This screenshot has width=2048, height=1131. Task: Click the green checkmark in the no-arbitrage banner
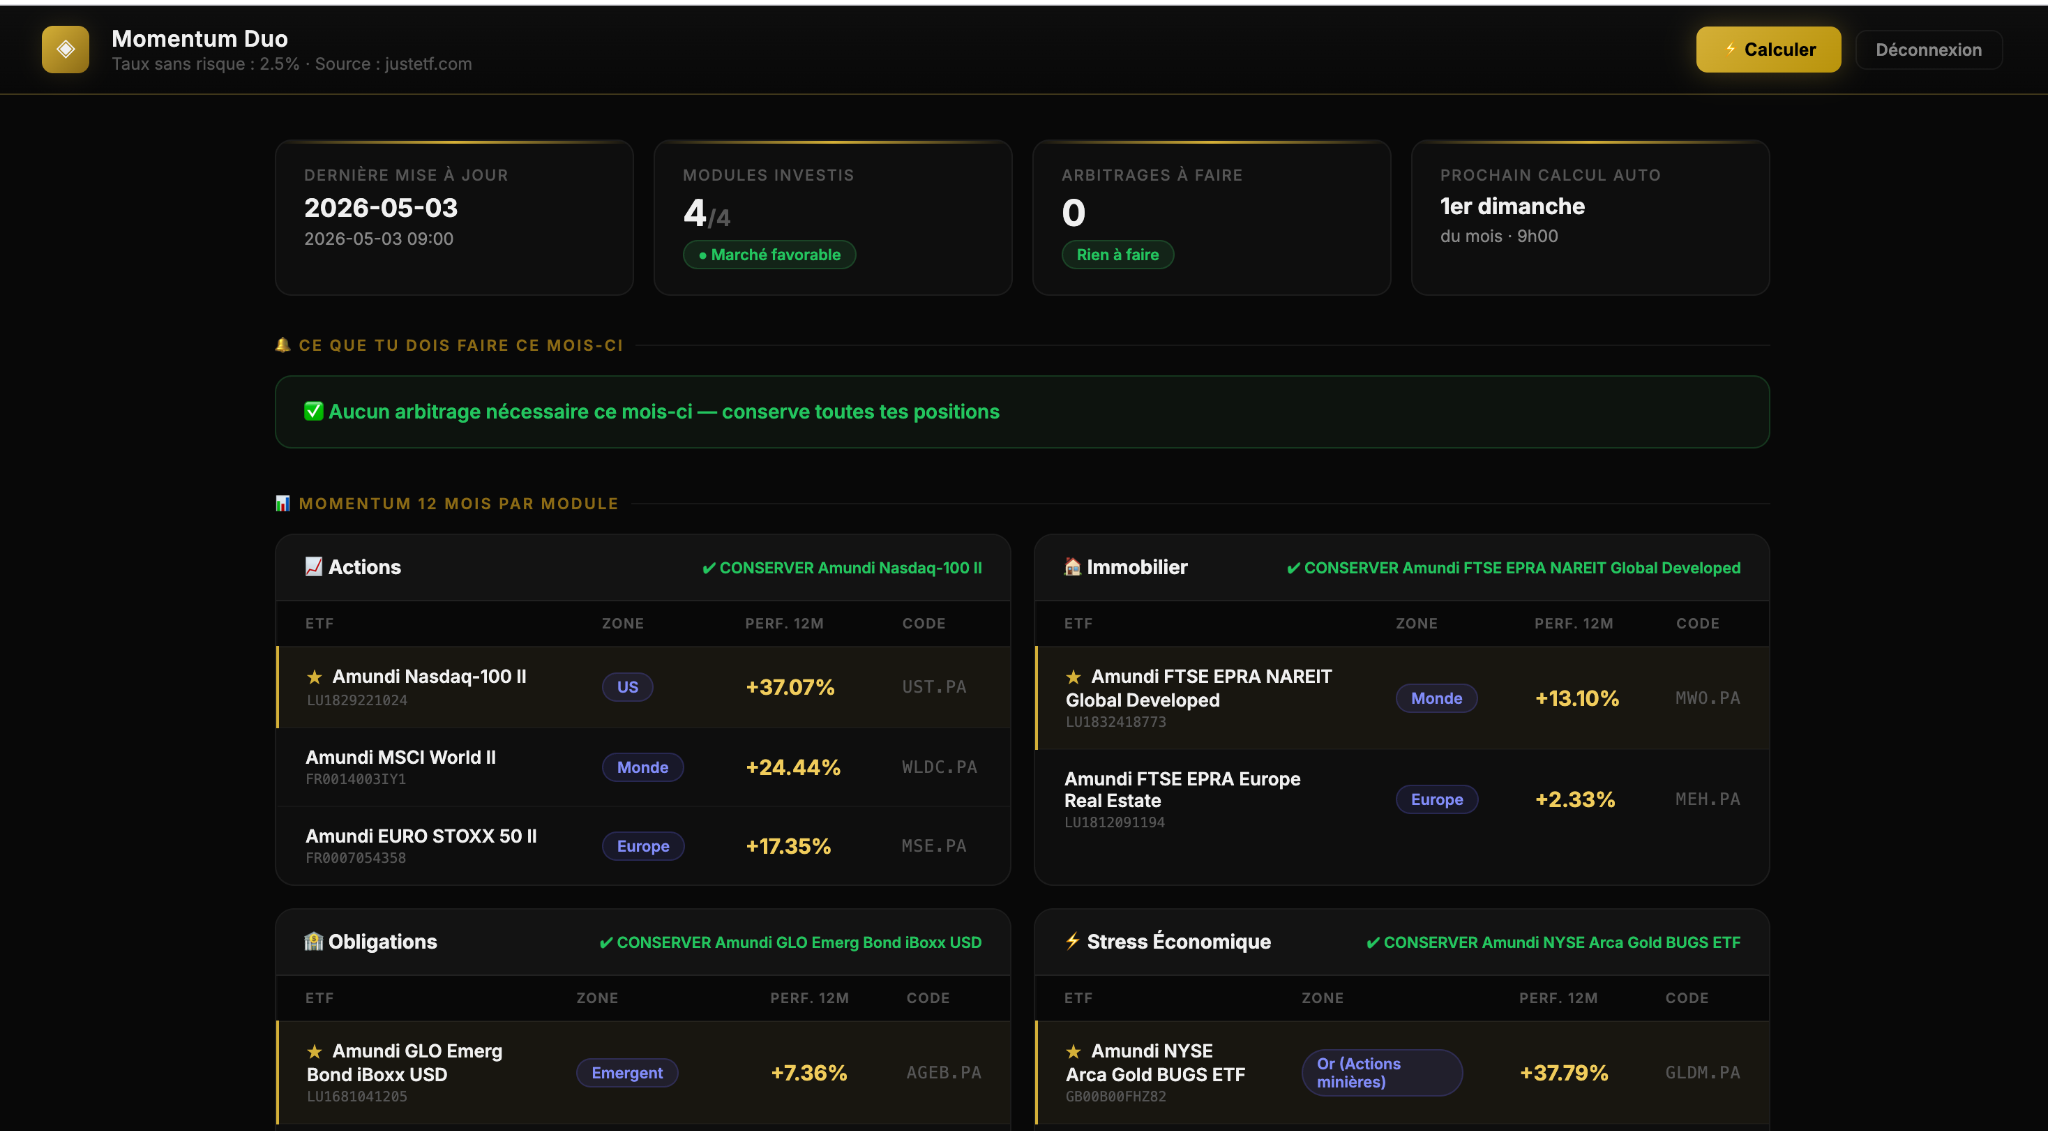[x=314, y=411]
